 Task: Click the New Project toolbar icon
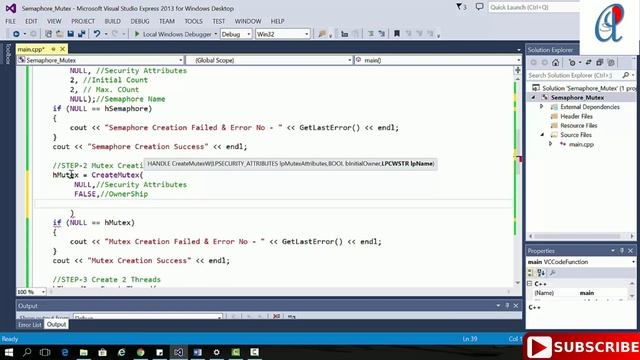click(x=48, y=34)
